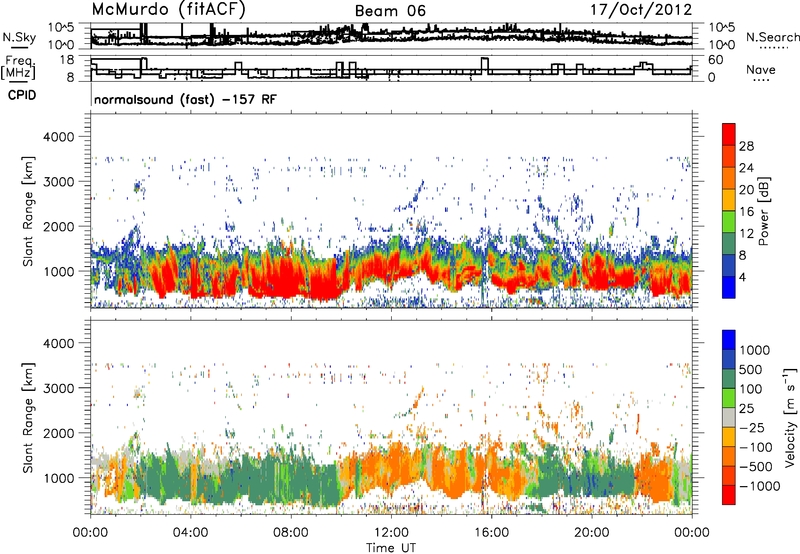Screen dimensions: 800x554
Task: Pick the red bottom segment of Velocity color bar
Action: [729, 495]
